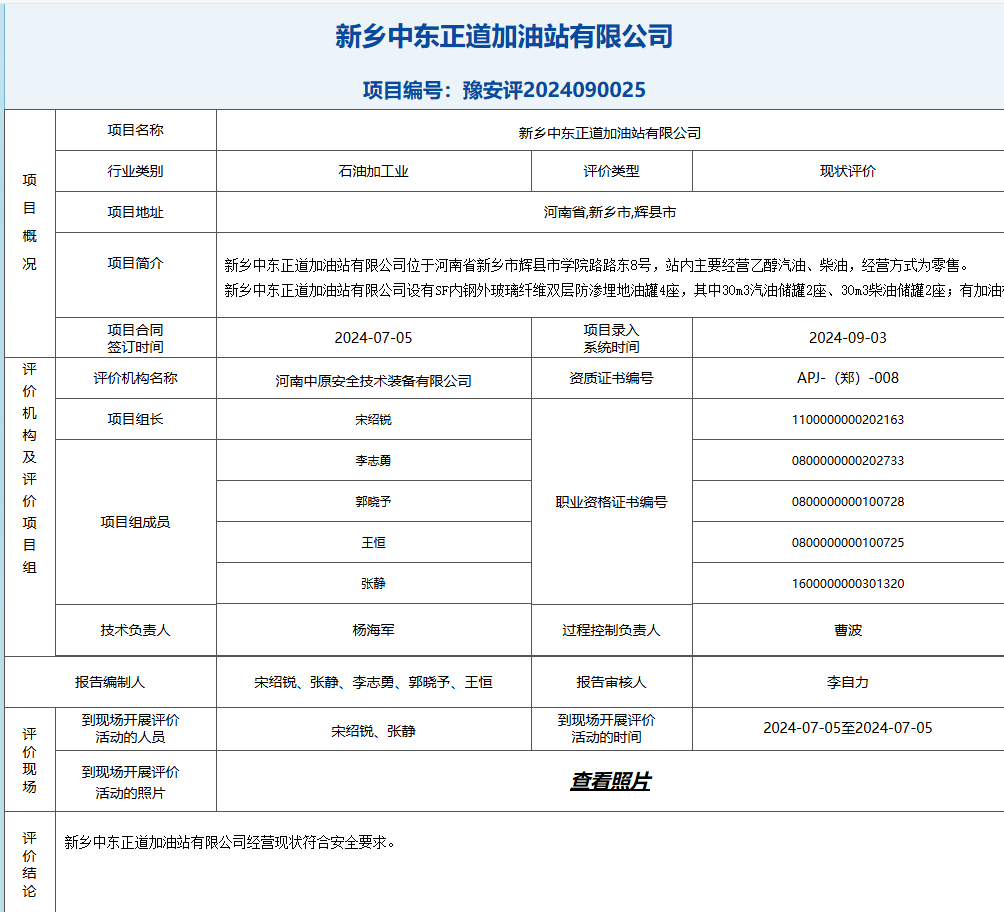
Task: Click the 行业类别 label cell
Action: coord(136,172)
